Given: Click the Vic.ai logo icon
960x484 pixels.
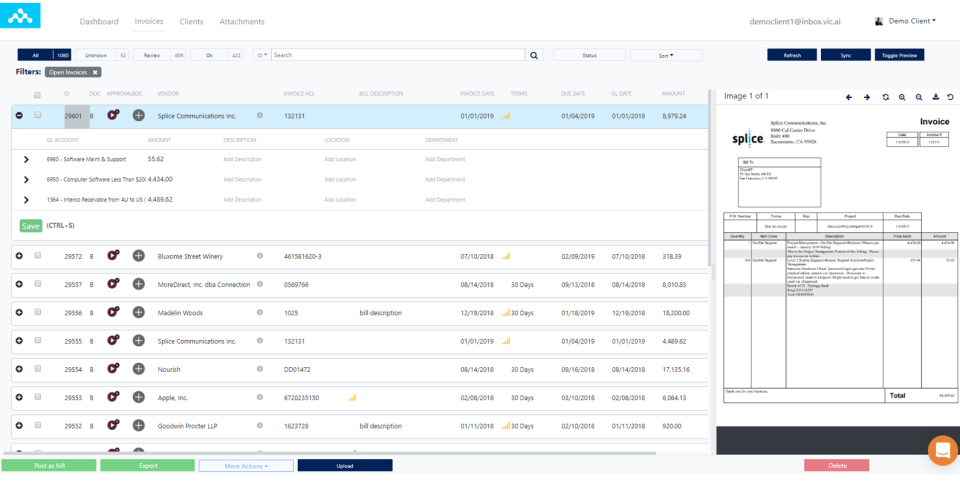Looking at the screenshot, I should tap(20, 15).
